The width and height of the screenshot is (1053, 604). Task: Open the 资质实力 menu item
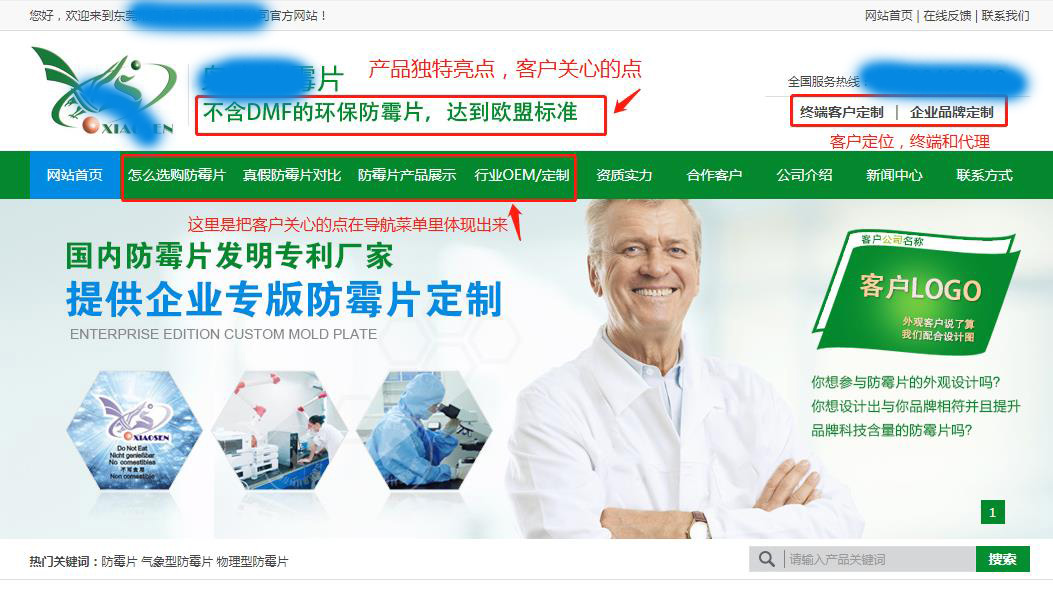pyautogui.click(x=625, y=175)
